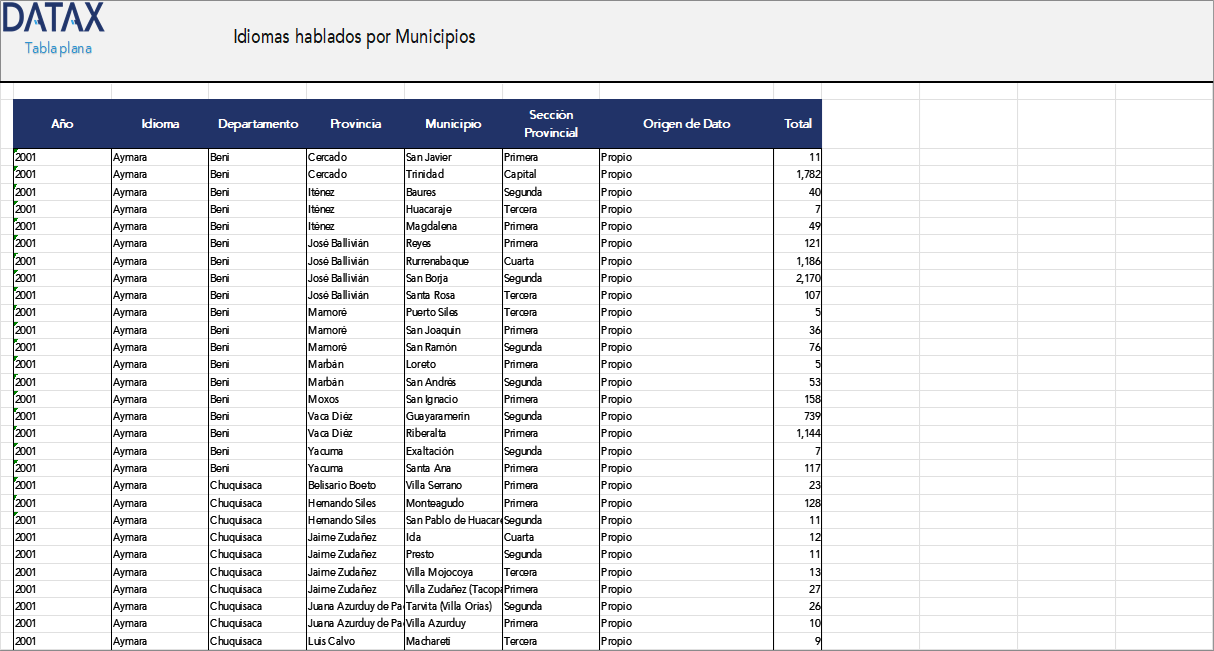Select the San Ignacio municipio cell
Screen dimensions: 1214x651
pyautogui.click(x=453, y=399)
